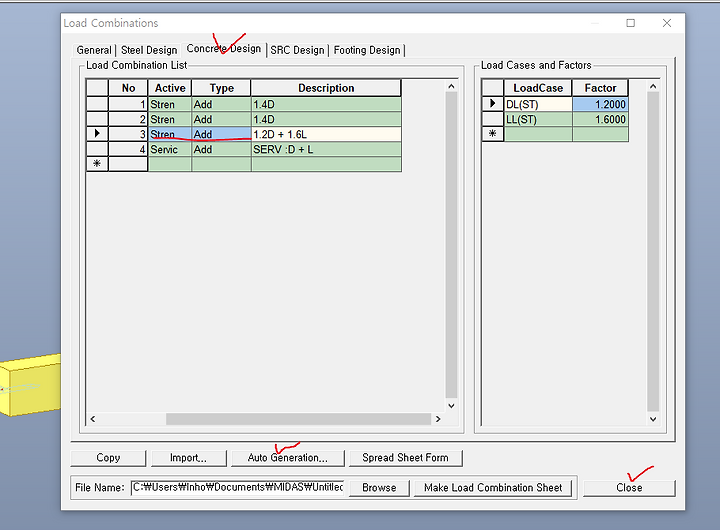Viewport: 720px width, 530px height.
Task: Click Type cell Add in row 4
Action: pyautogui.click(x=221, y=149)
